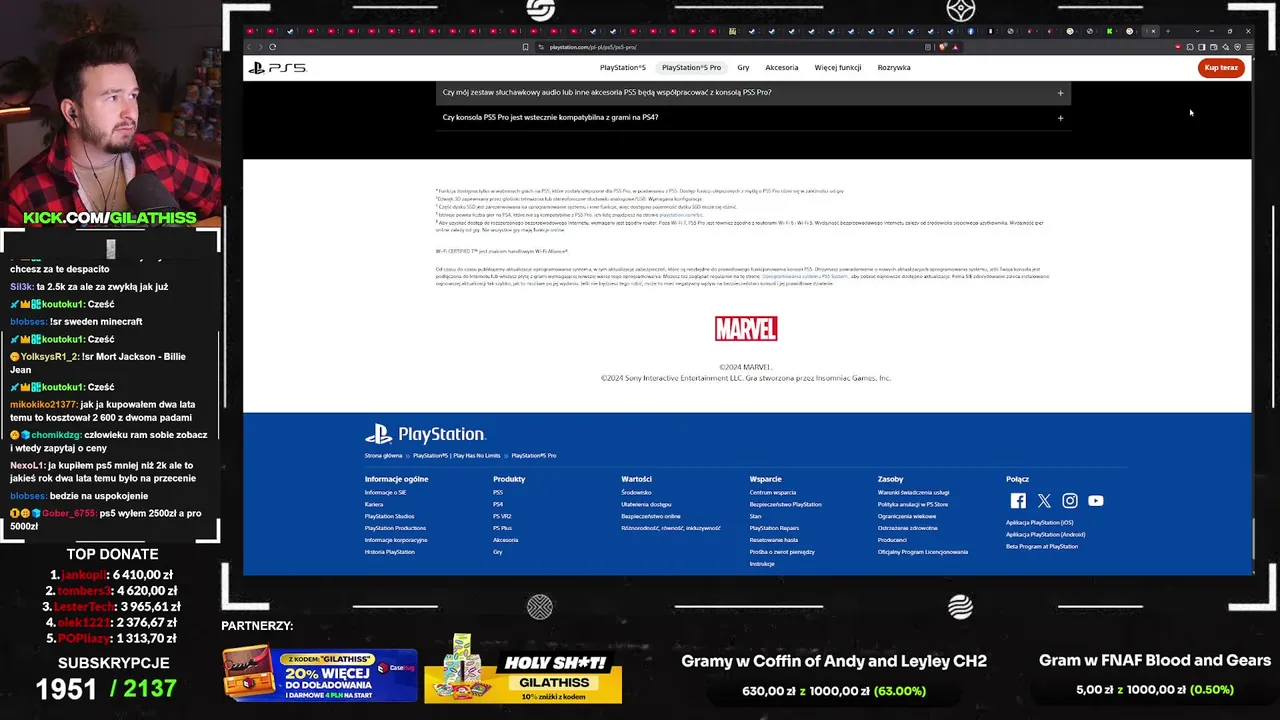Open the Prośba o zwrot pieniędzy link

pyautogui.click(x=782, y=552)
